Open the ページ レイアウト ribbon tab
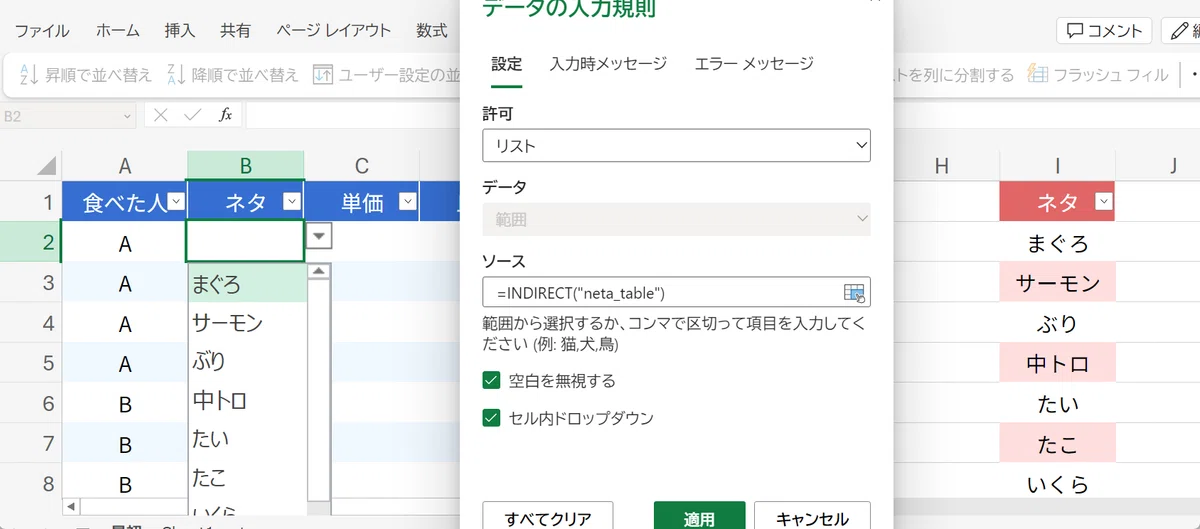Viewport: 1200px width, 529px height. click(x=334, y=30)
